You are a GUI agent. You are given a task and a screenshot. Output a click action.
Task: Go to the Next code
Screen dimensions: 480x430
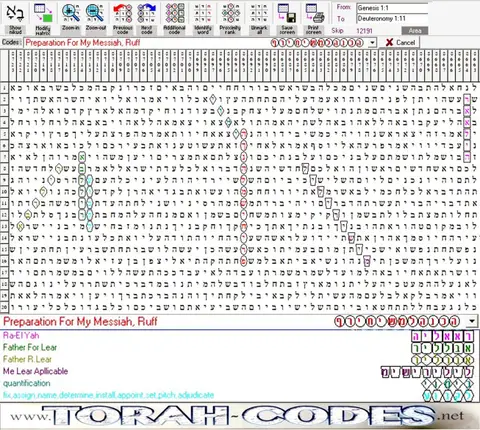[x=147, y=18]
